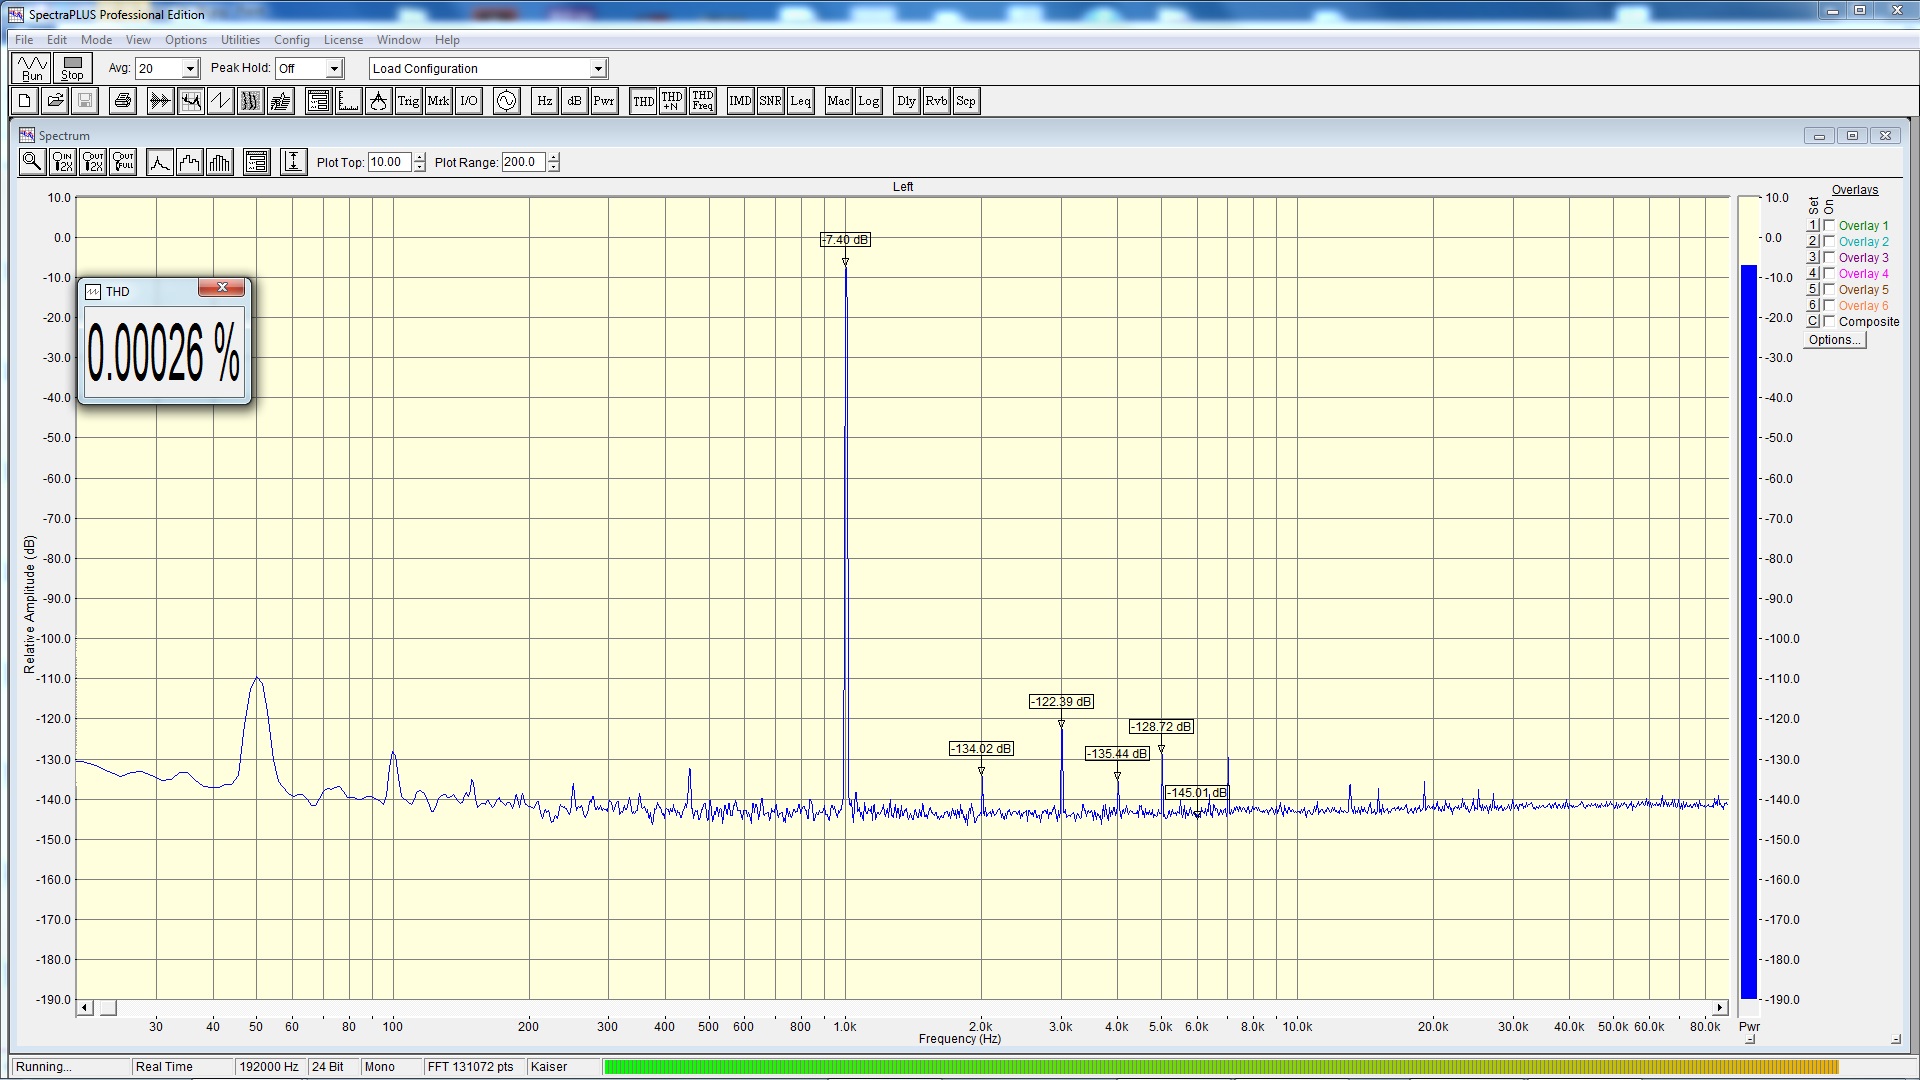Open the signal generator icon
Screen dimensions: 1920x1080
[507, 101]
